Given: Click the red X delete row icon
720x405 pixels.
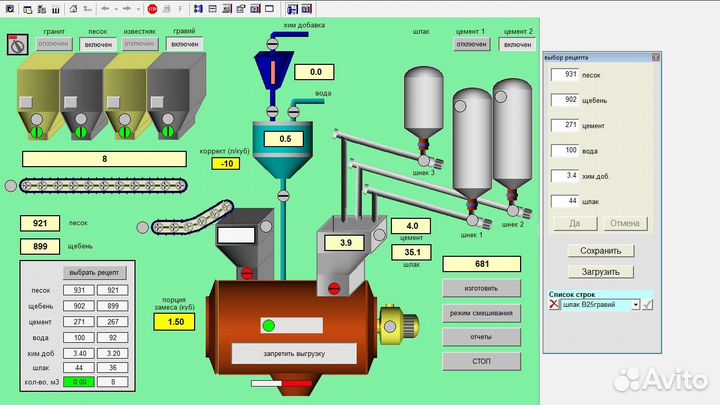Looking at the screenshot, I should pos(555,304).
